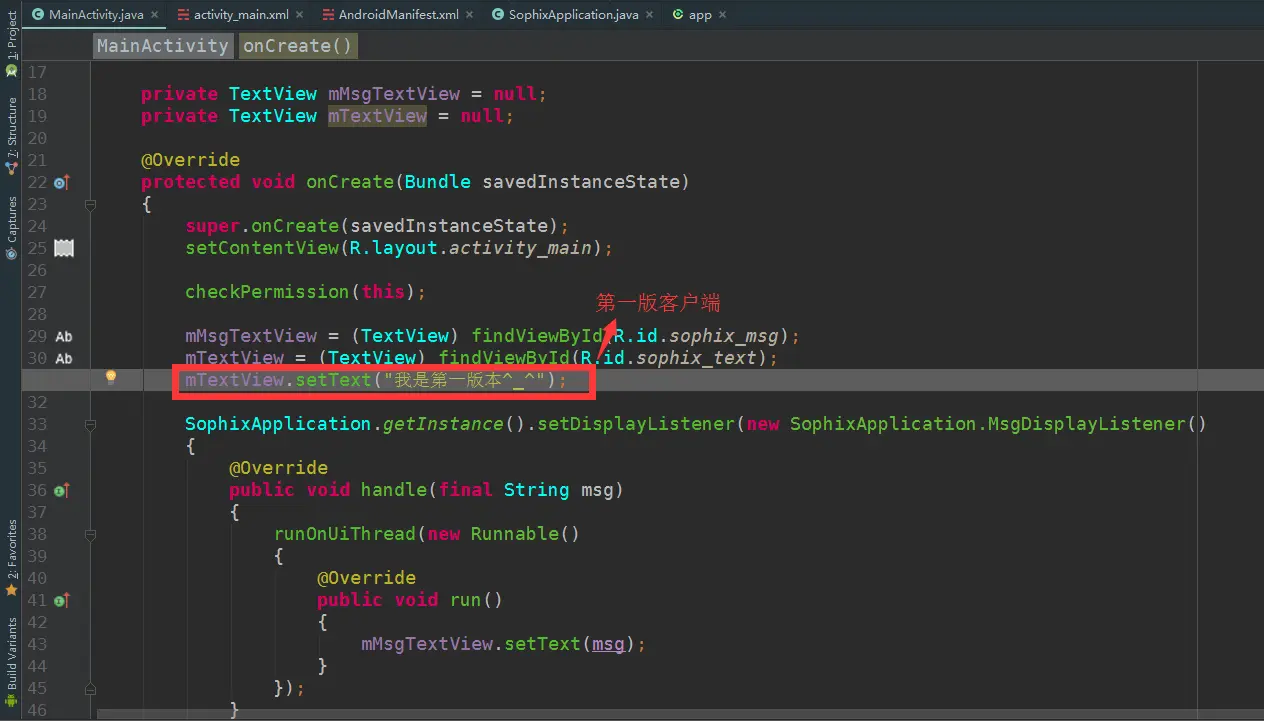Open the 2: Favorites tool window
Viewport: 1264px width, 721px height.
[x=11, y=558]
